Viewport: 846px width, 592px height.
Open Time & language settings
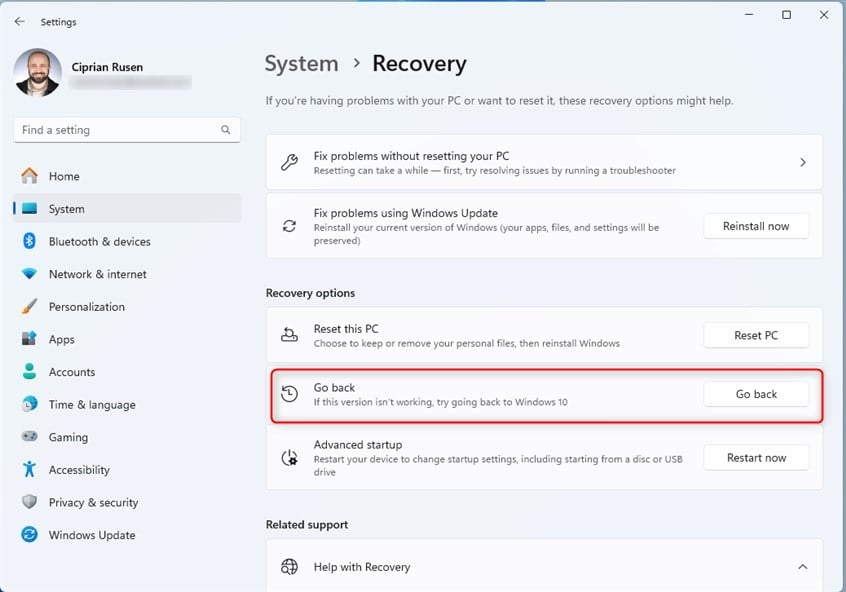(x=127, y=404)
